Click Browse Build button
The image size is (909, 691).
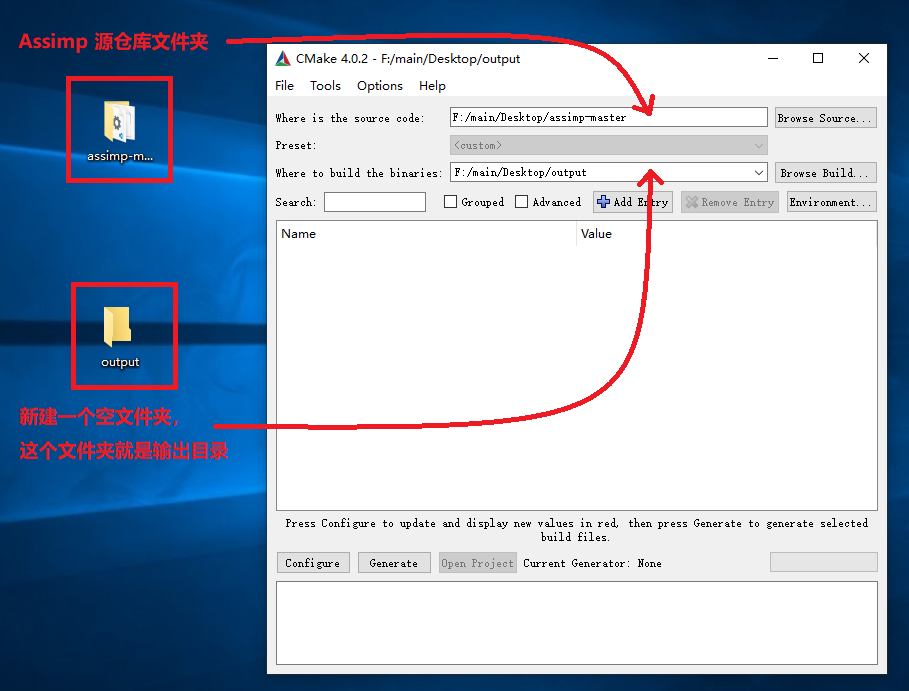coord(825,173)
